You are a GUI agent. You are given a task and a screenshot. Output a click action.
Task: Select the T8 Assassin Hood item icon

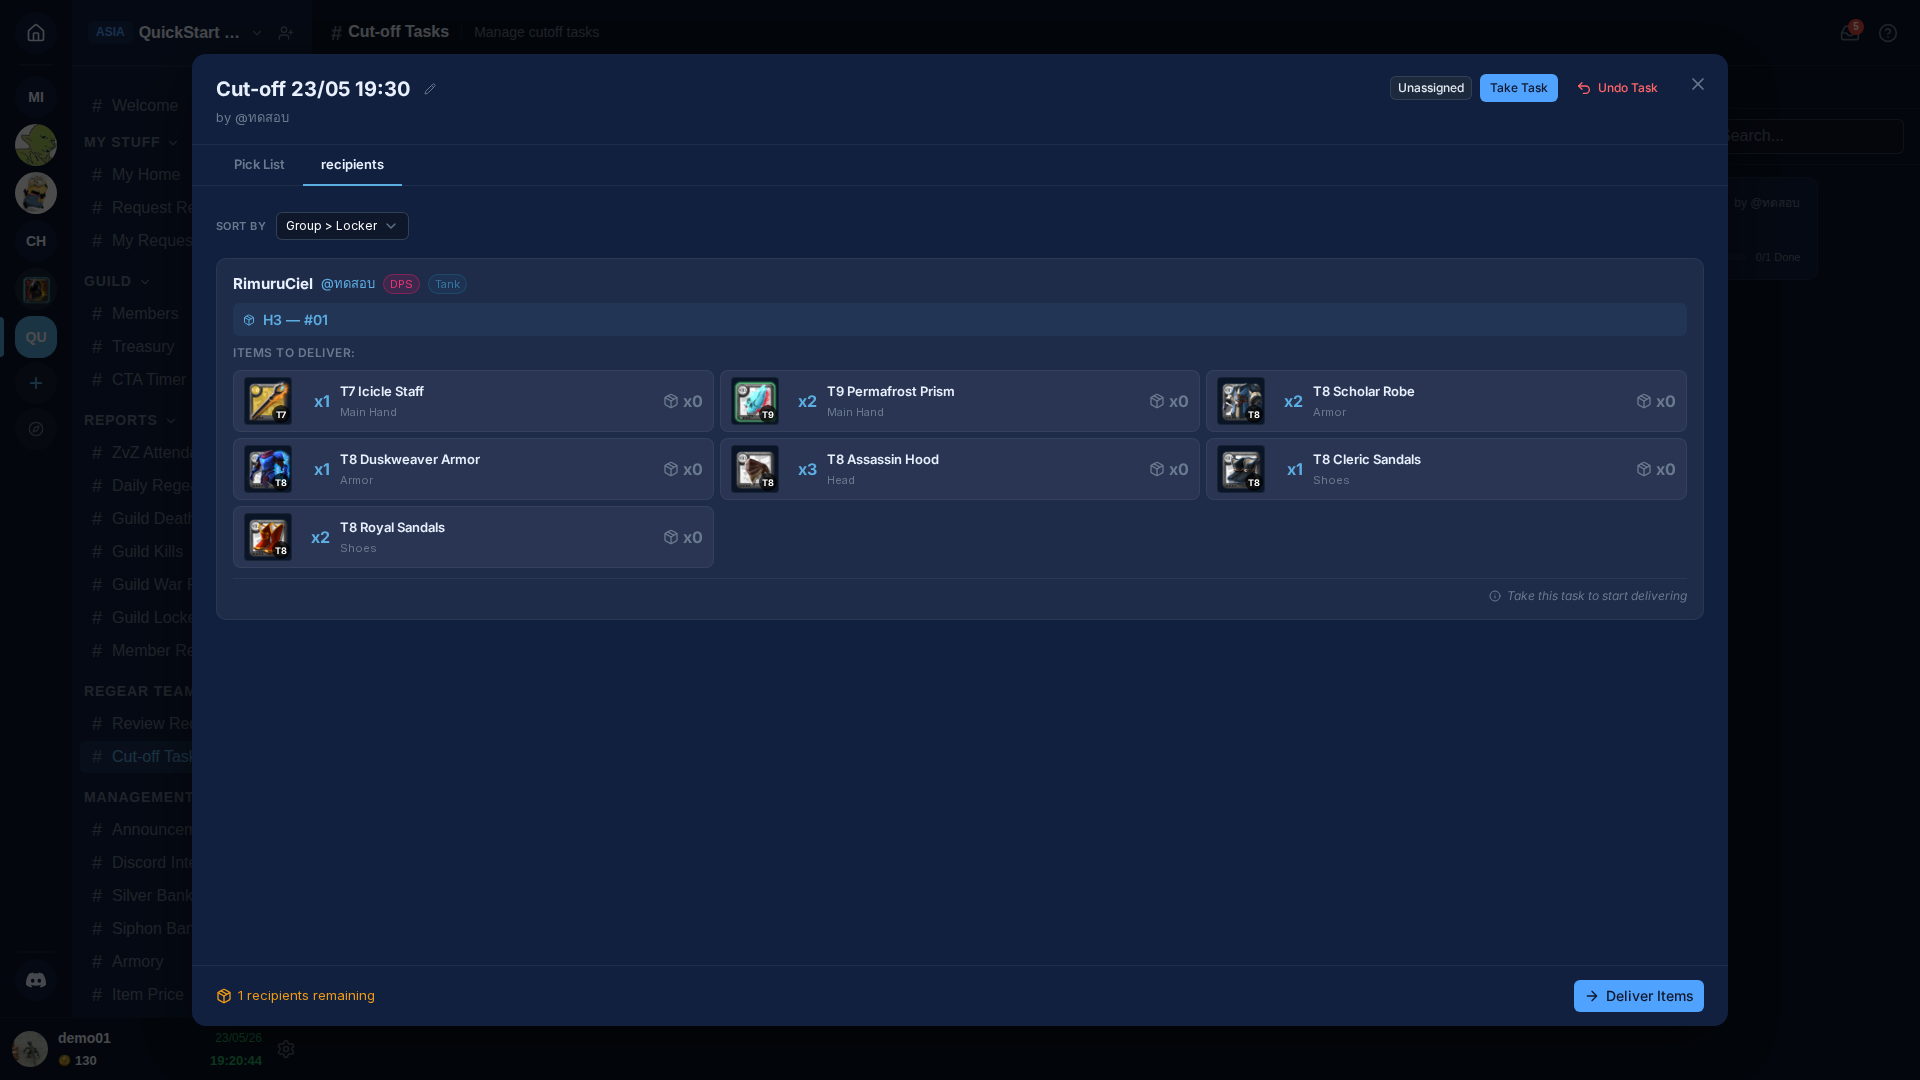755,469
